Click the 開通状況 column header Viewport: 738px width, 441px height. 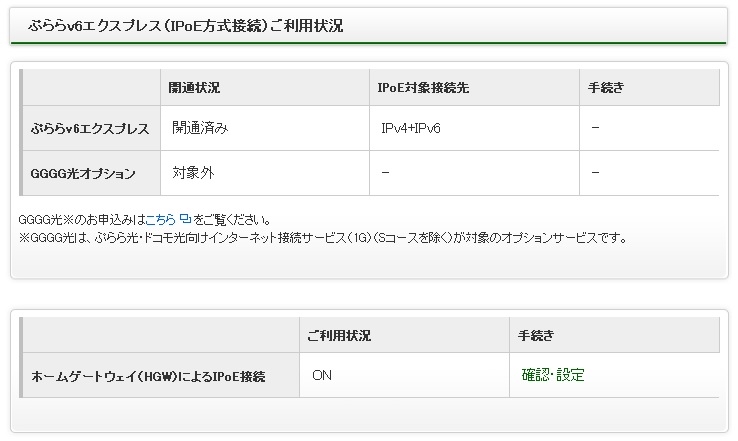click(195, 88)
